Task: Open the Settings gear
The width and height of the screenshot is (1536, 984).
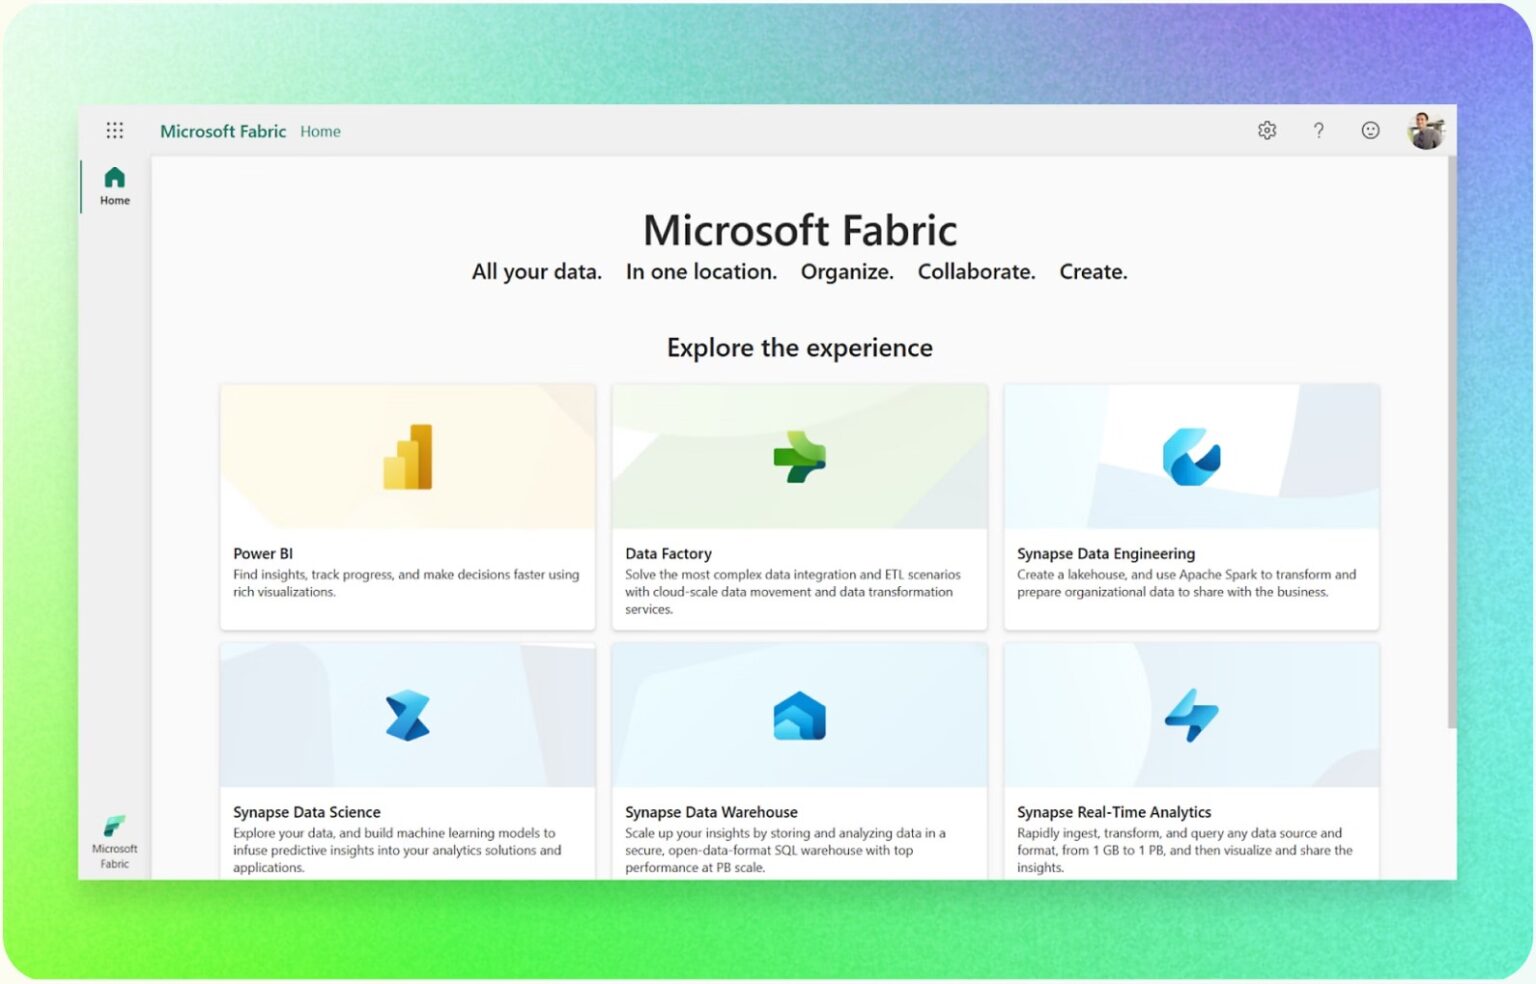Action: (x=1266, y=130)
